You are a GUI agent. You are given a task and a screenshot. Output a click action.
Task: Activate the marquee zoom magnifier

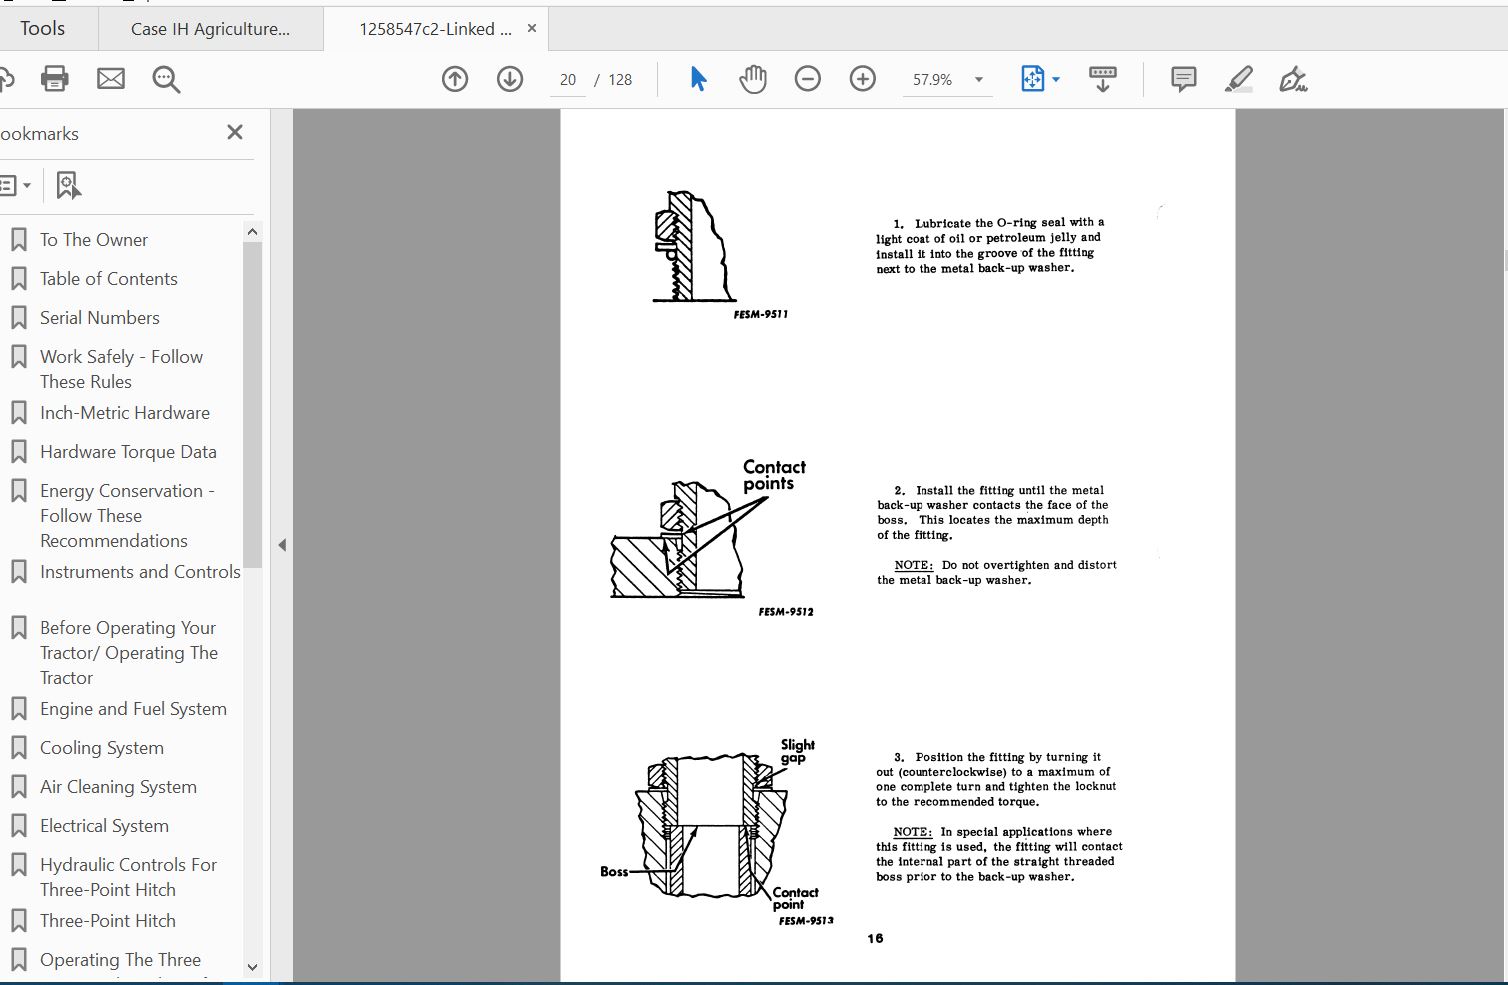coord(166,78)
